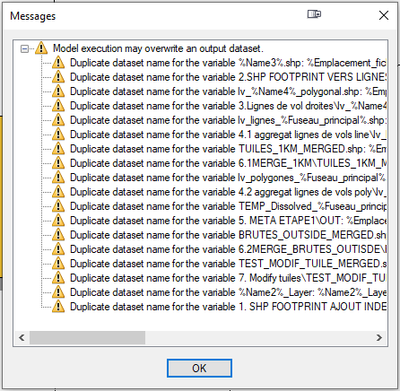This screenshot has height=391, width=400.
Task: Select the warning for lv_%Name4%_polygonal.shp
Action: [x=228, y=91]
